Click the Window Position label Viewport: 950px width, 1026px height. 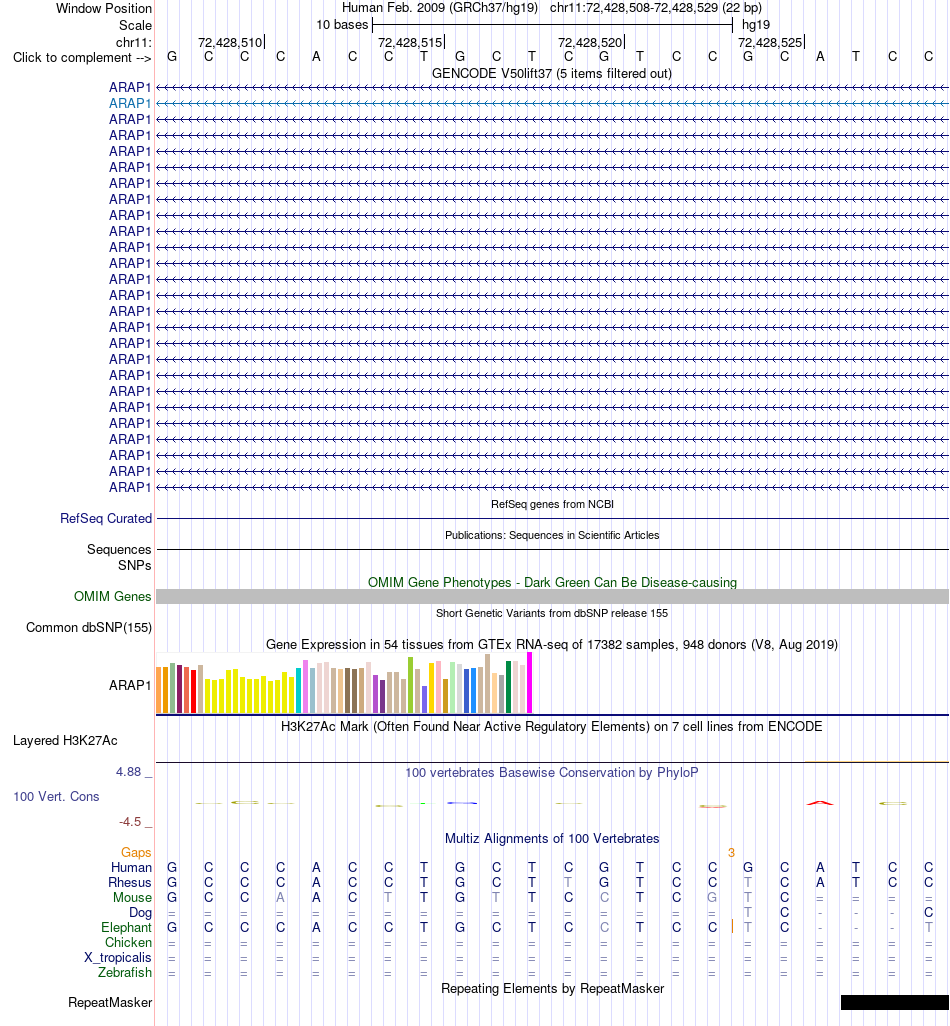tap(104, 9)
